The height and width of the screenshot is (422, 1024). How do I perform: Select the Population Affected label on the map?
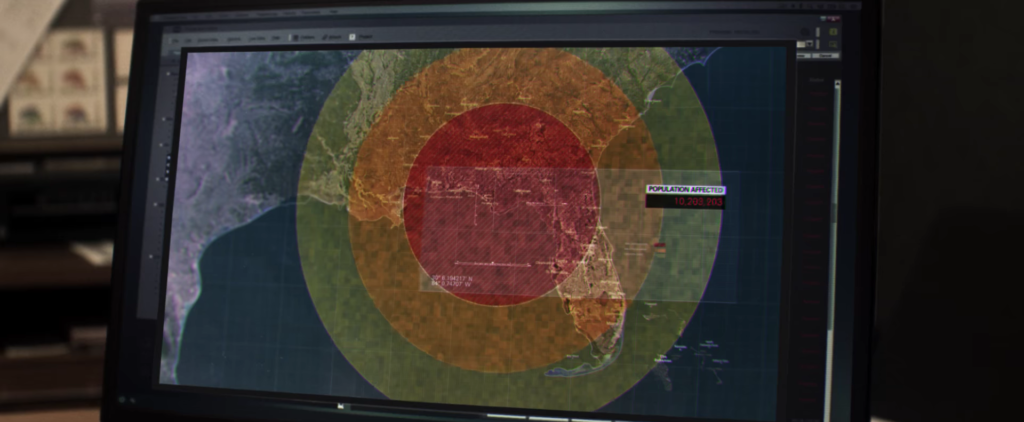[x=685, y=189]
